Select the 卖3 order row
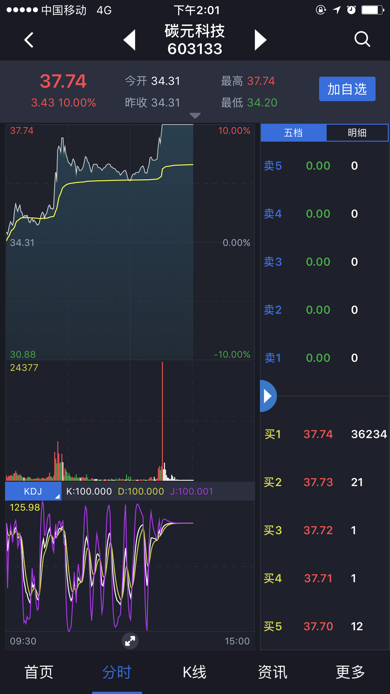This screenshot has width=390, height=694. coord(324,262)
